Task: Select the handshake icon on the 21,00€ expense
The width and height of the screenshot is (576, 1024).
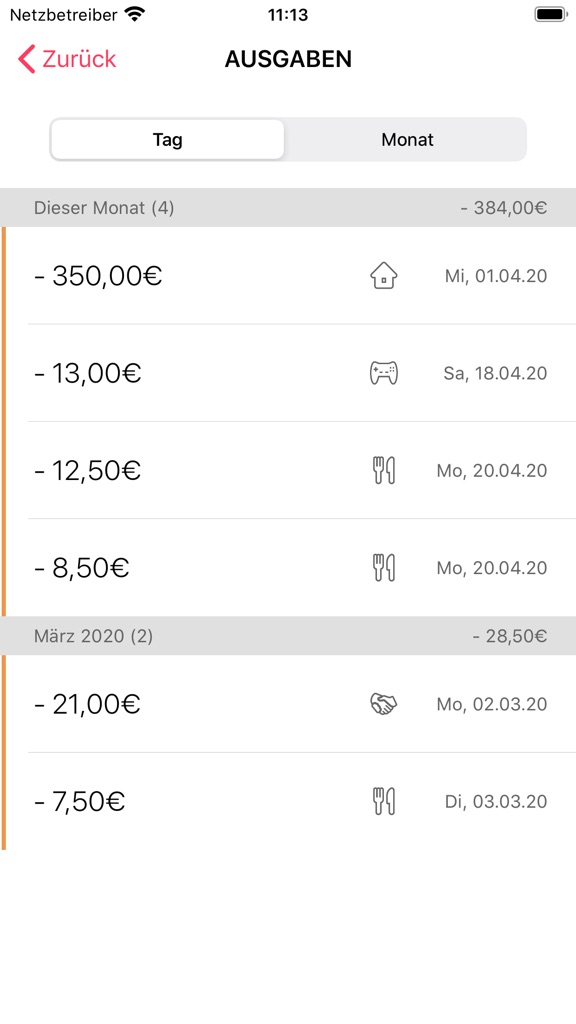Action: pos(383,704)
